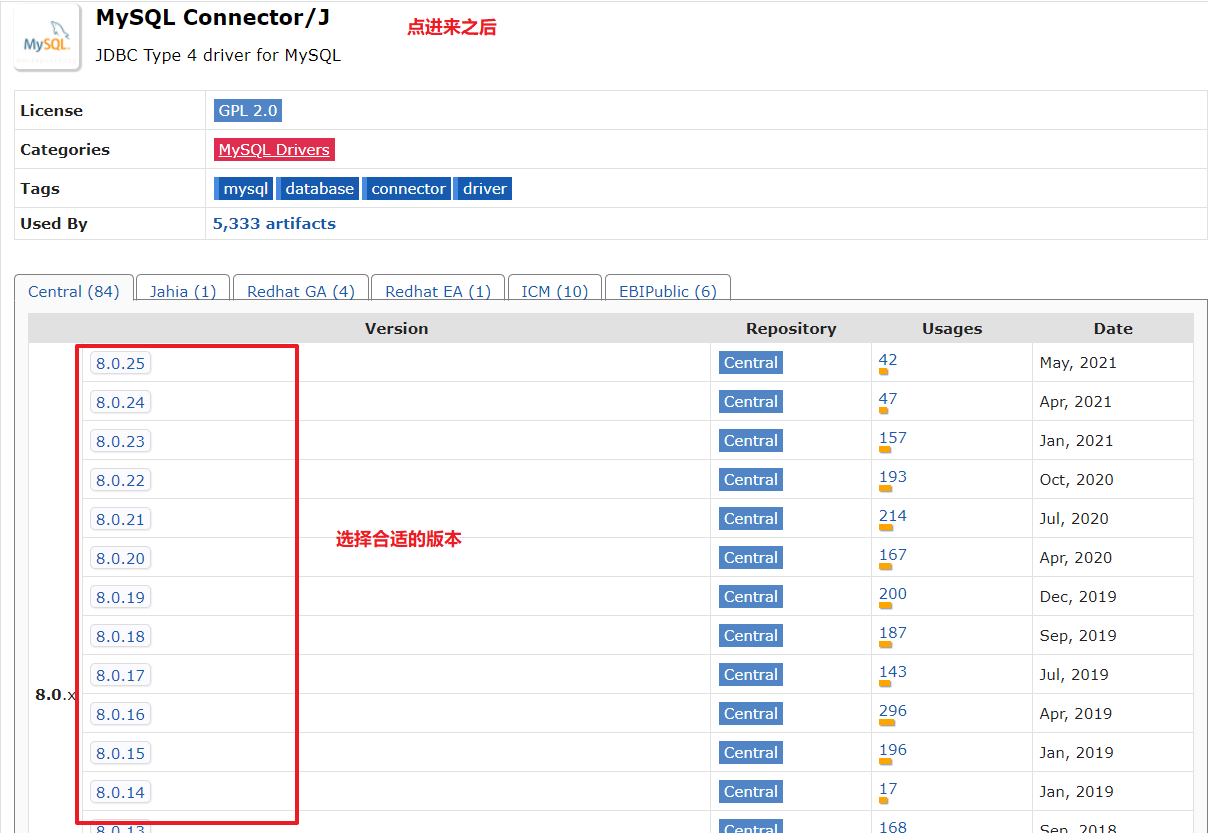Open the 143 usages link
Viewport: 1208px width, 833px height.
click(893, 671)
